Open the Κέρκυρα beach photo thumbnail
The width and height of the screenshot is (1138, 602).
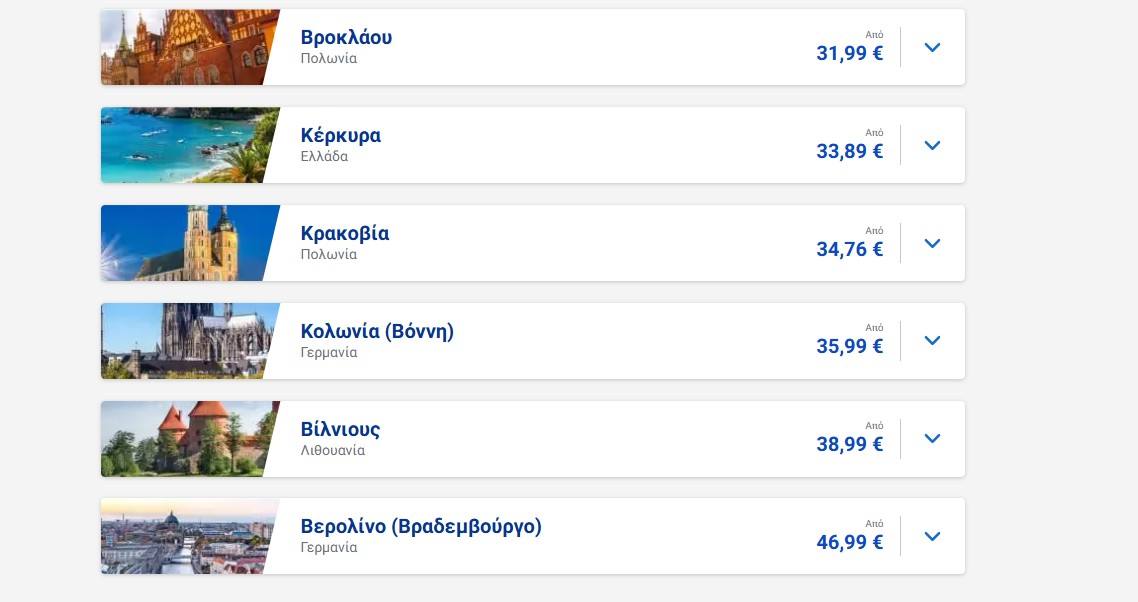(x=185, y=145)
